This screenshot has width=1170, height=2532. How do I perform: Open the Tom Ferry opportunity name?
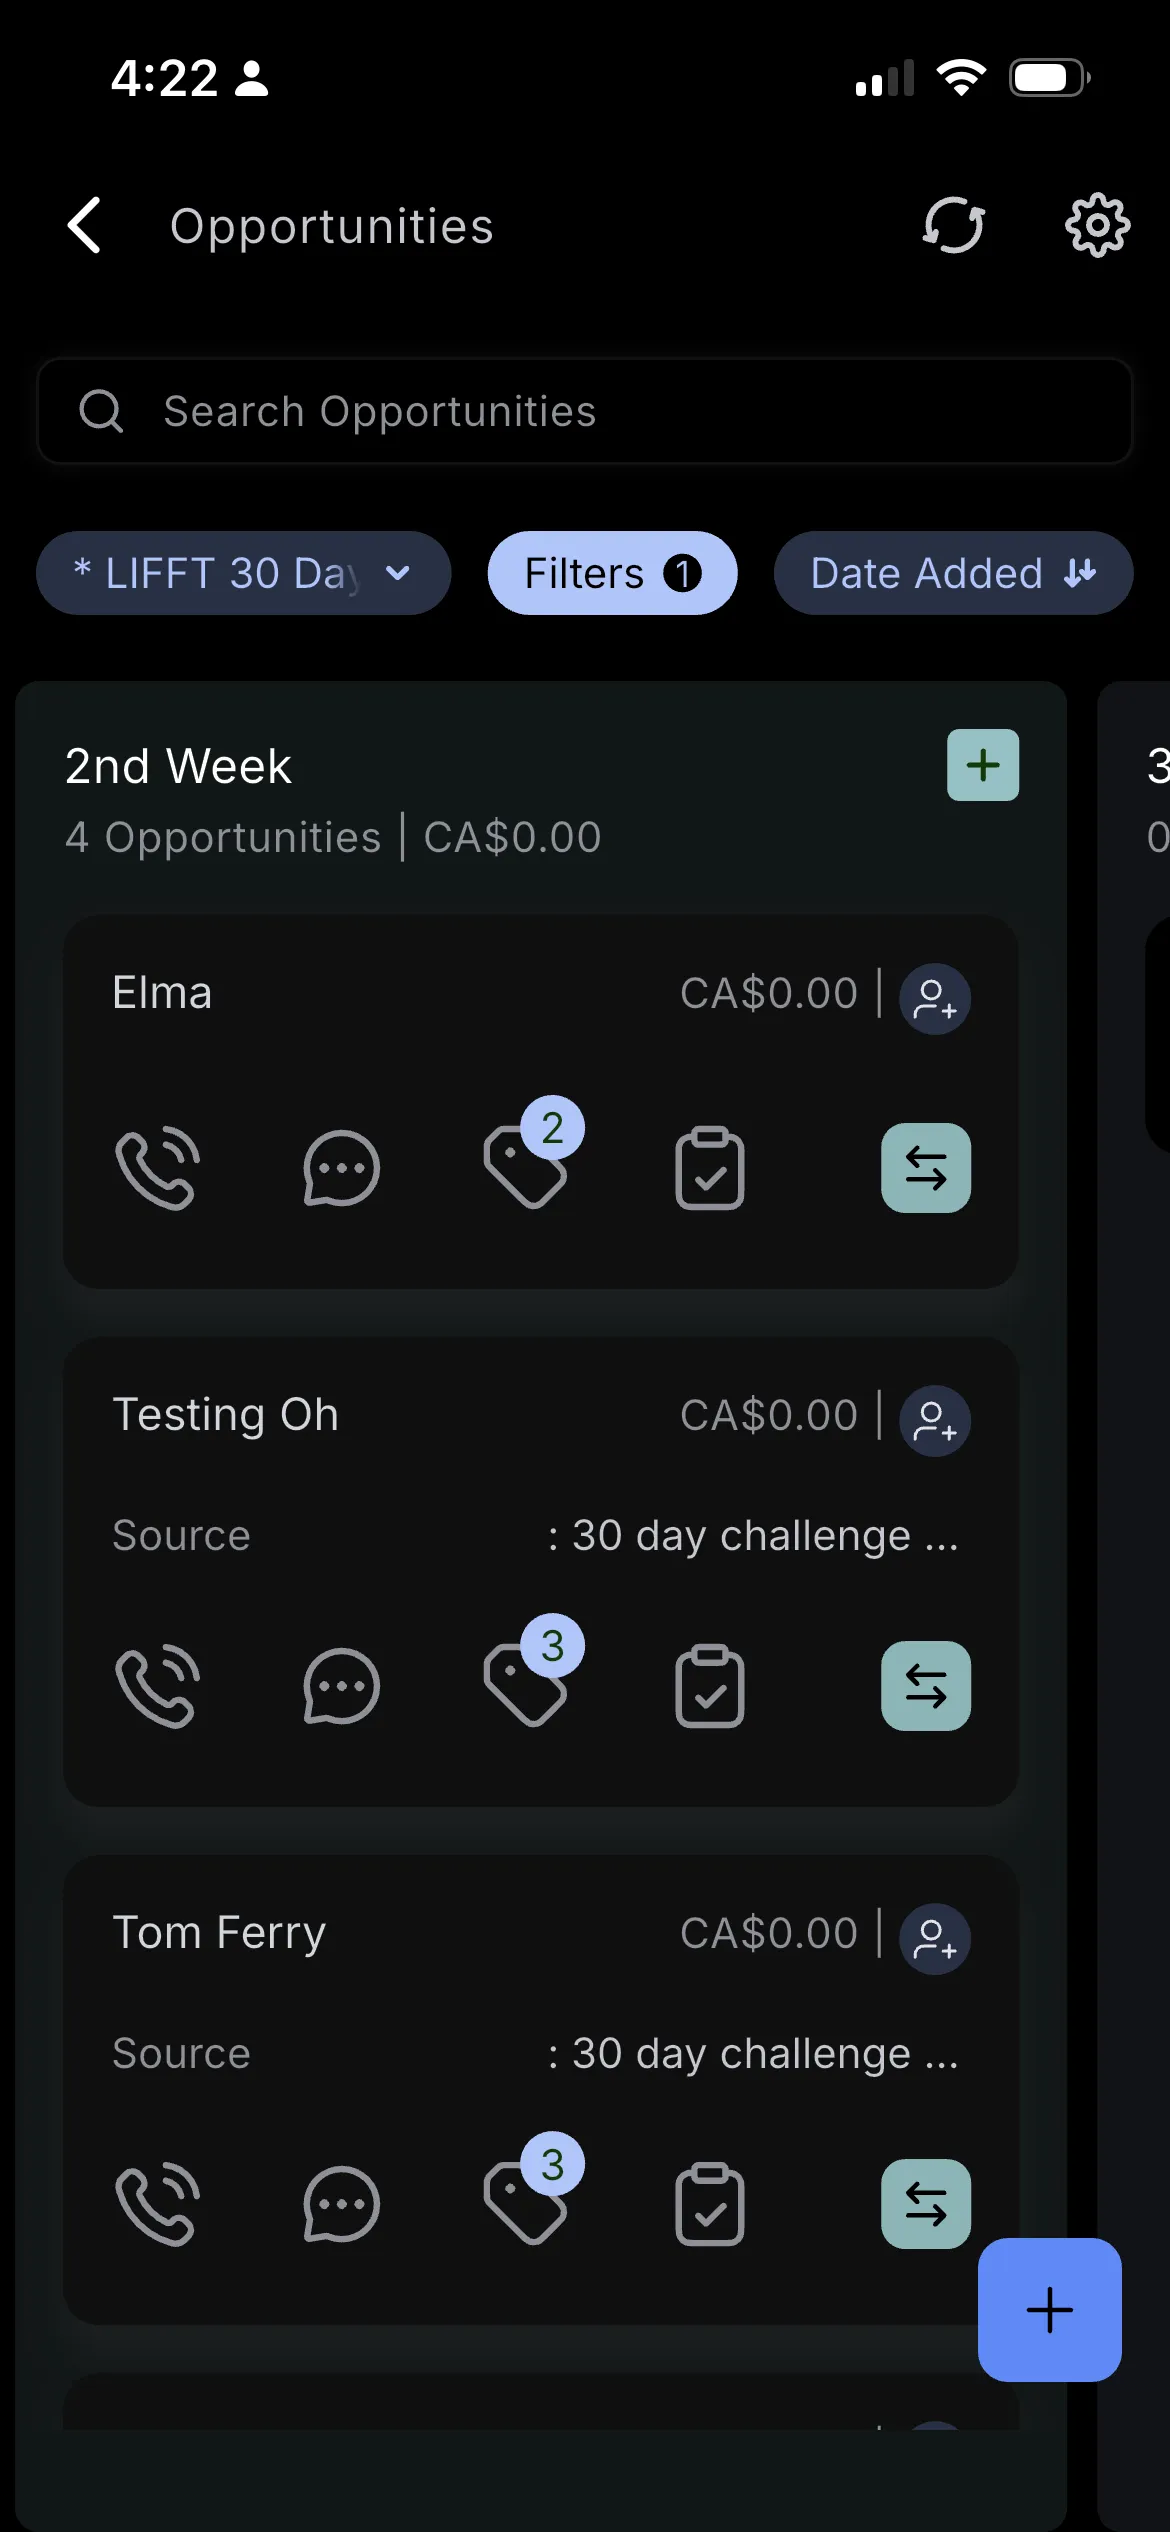(x=219, y=1932)
